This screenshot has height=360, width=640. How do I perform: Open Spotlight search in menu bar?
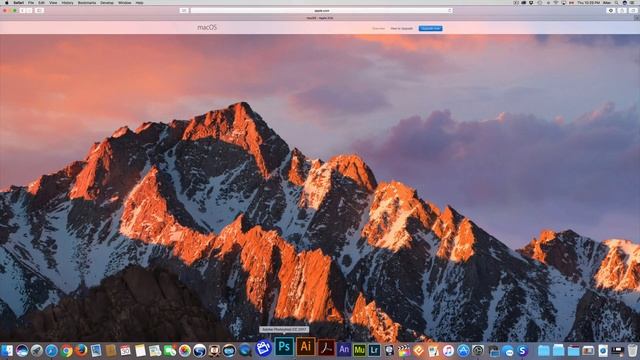pyautogui.click(x=617, y=2)
